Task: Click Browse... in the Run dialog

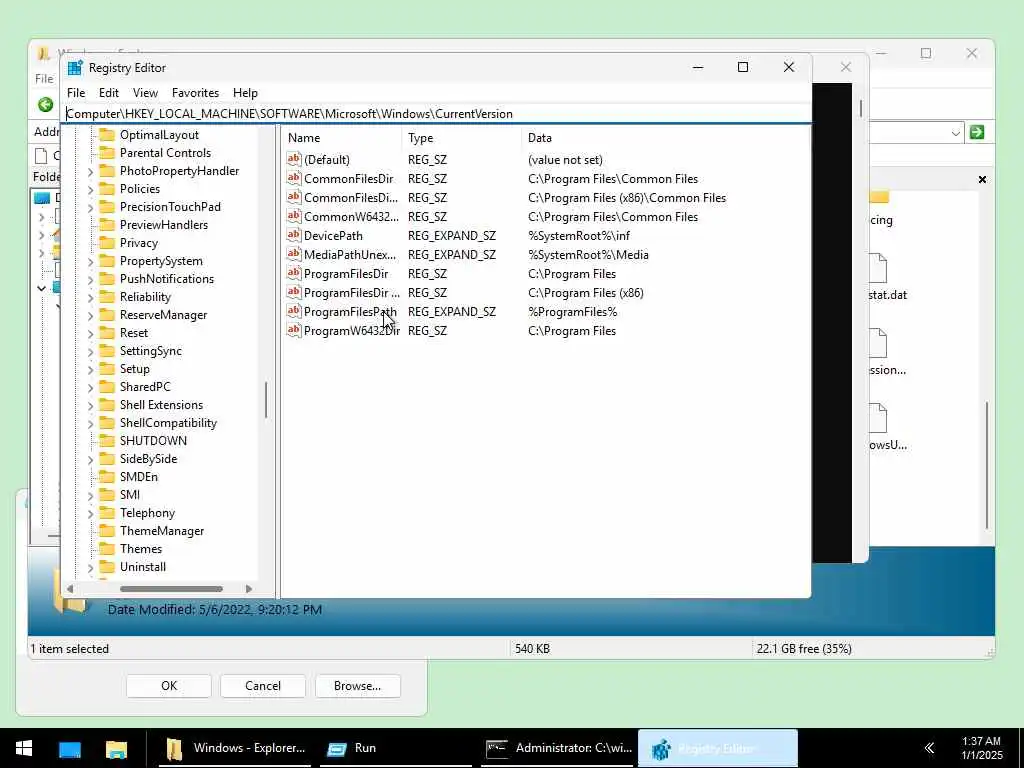Action: tap(357, 686)
